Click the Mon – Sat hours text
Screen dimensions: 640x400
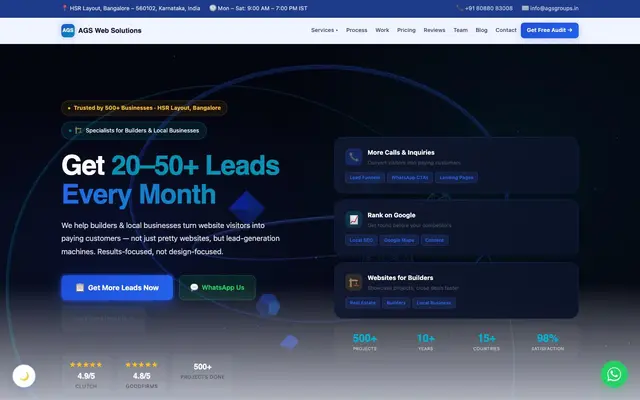(262, 8)
